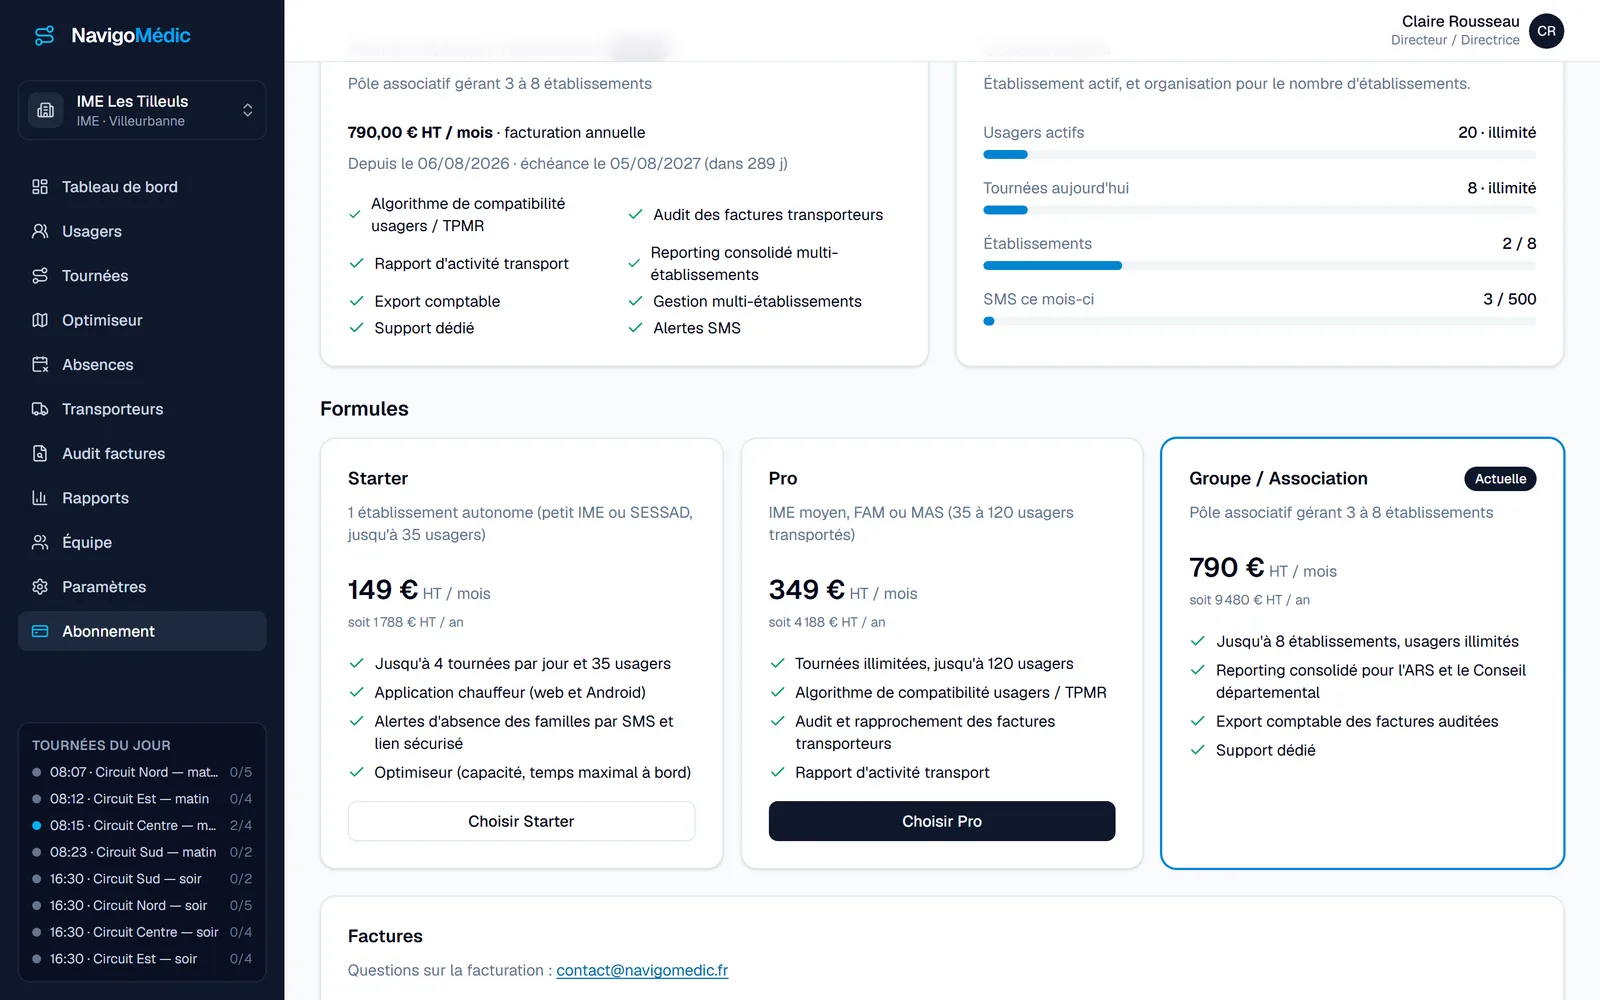1600x1000 pixels.
Task: Open the 08:23 Circuit Sud matin tour
Action: [x=142, y=852]
